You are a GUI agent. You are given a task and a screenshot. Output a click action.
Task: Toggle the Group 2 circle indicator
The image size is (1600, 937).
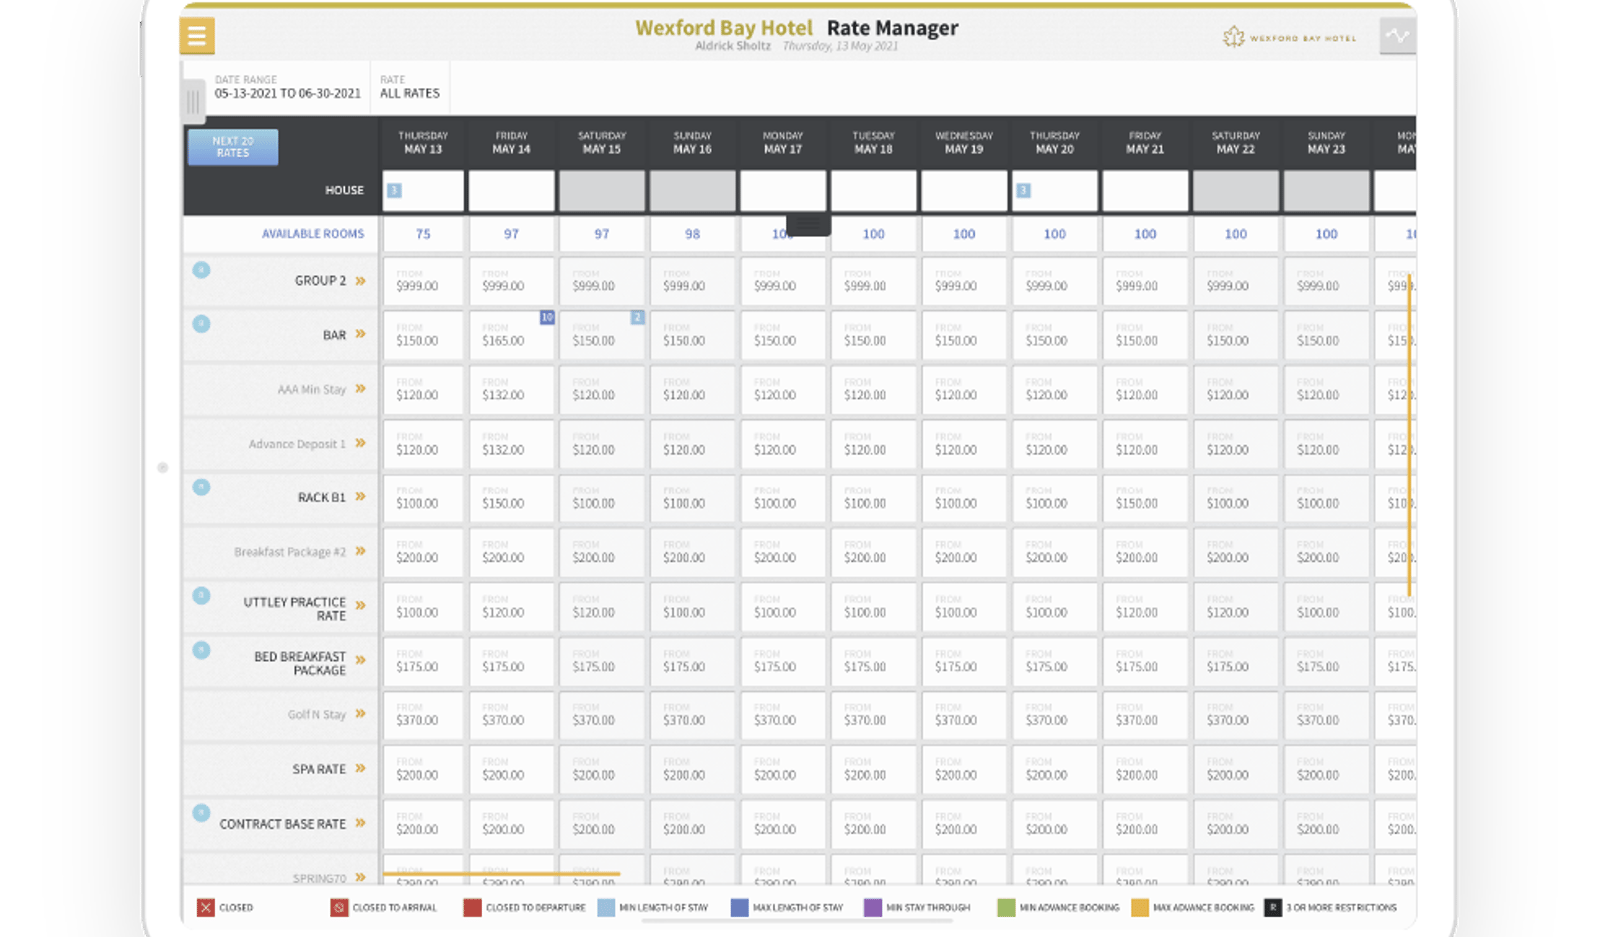(x=201, y=270)
